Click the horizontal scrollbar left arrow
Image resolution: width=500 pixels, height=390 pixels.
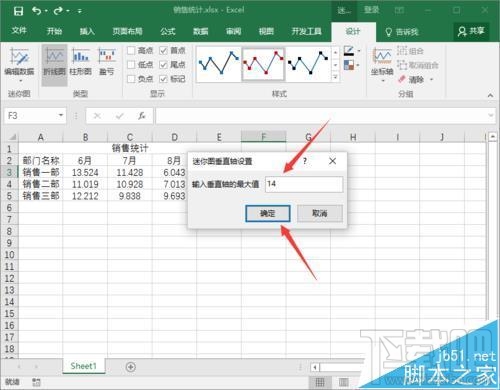[x=315, y=367]
